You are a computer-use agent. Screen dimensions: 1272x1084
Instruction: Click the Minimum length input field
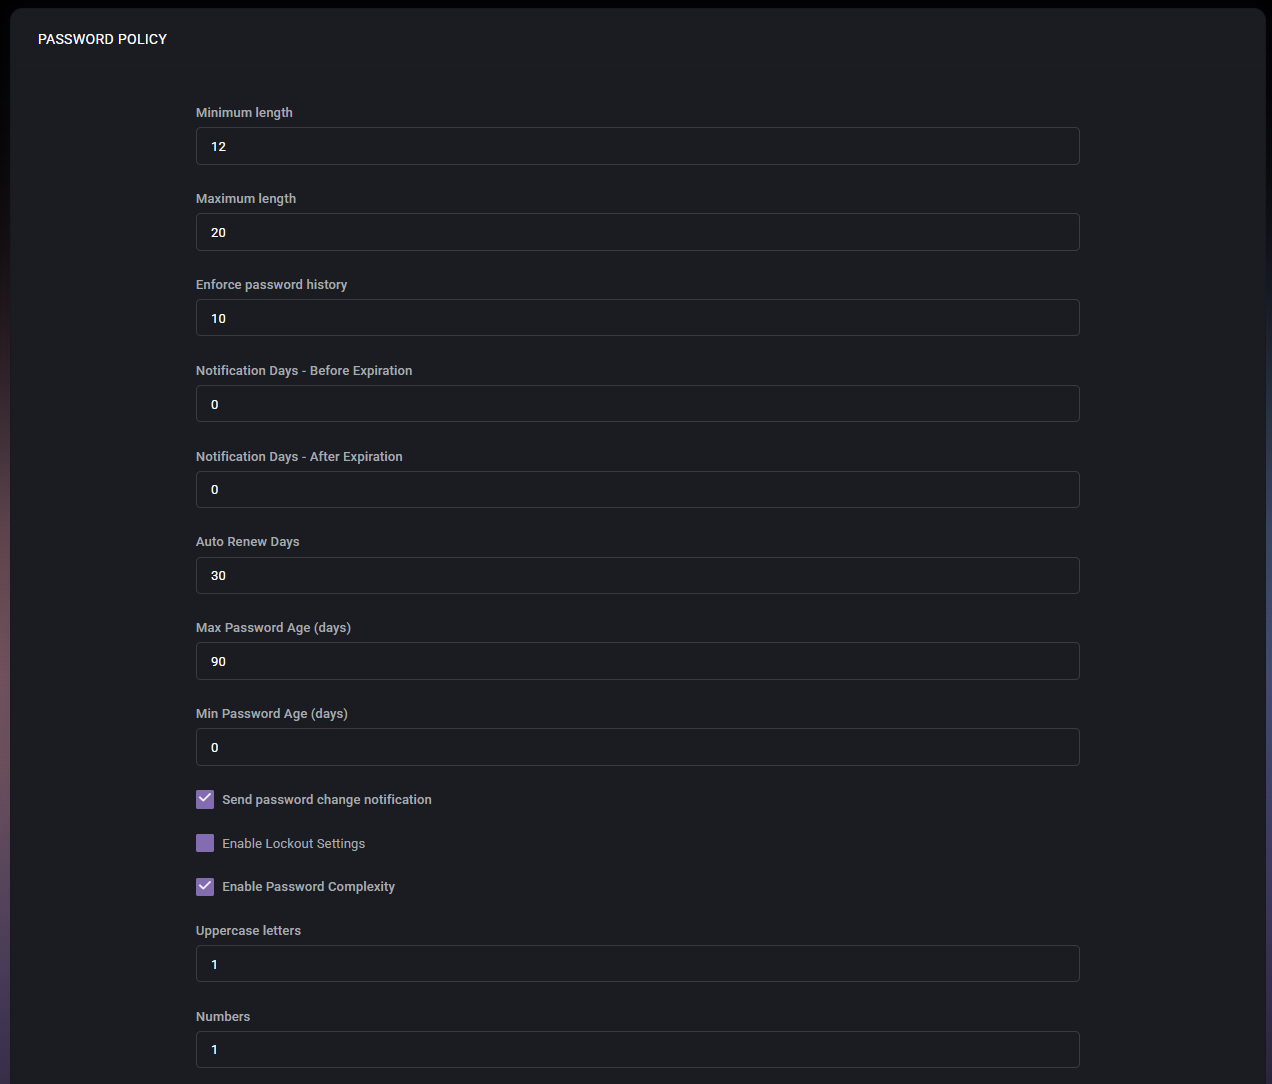tap(637, 146)
